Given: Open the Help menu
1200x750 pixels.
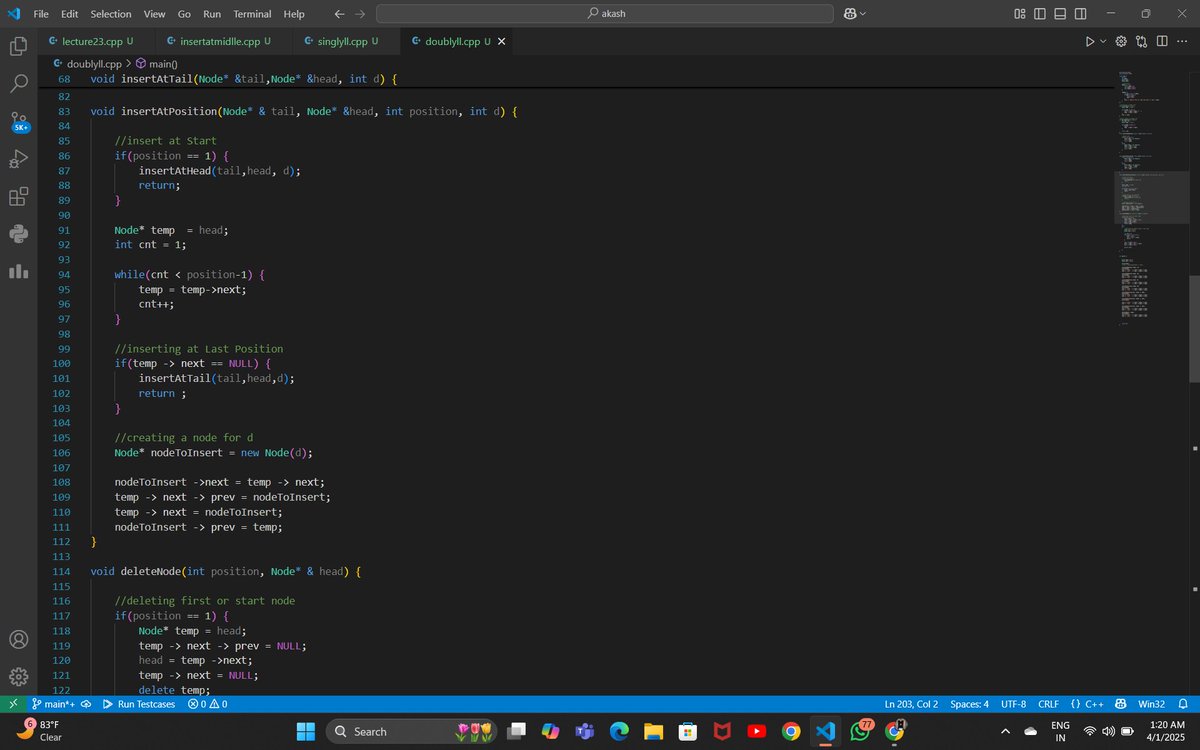Looking at the screenshot, I should [294, 14].
